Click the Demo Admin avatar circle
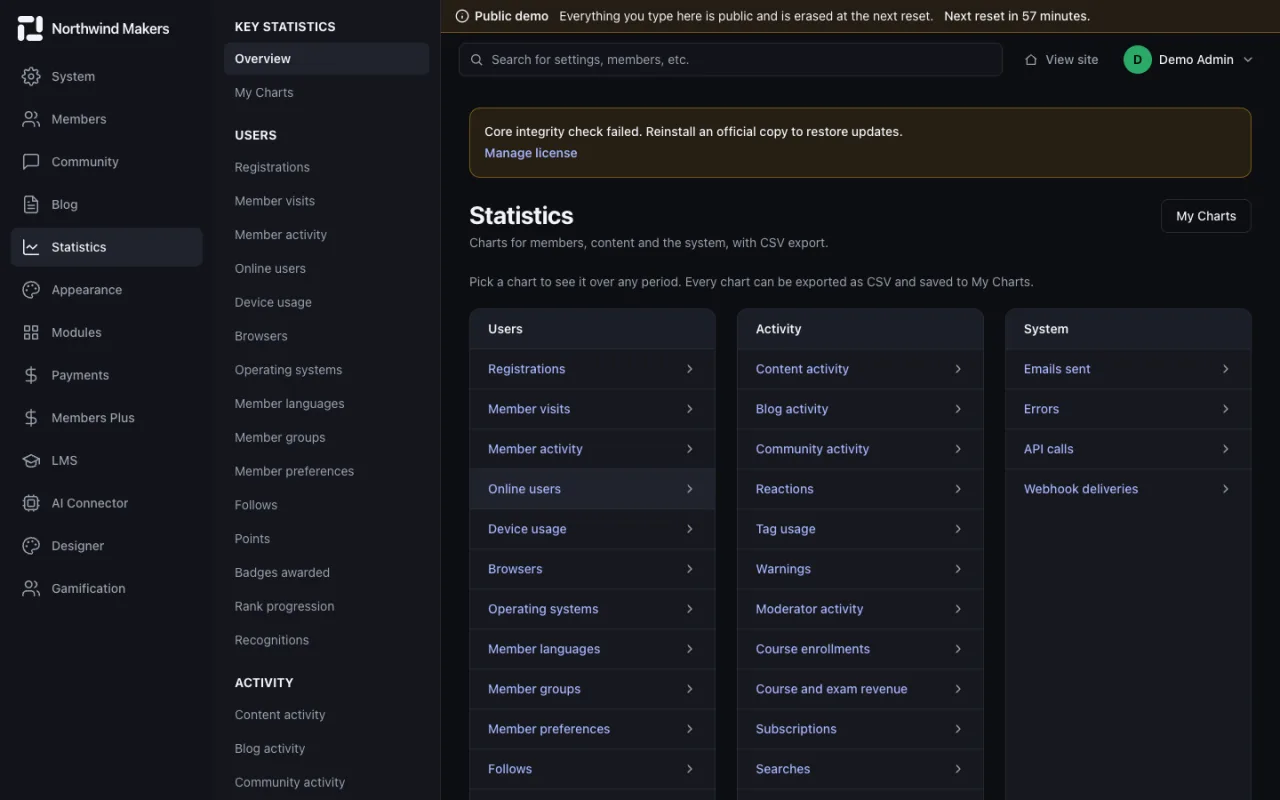The height and width of the screenshot is (800, 1280). tap(1137, 60)
